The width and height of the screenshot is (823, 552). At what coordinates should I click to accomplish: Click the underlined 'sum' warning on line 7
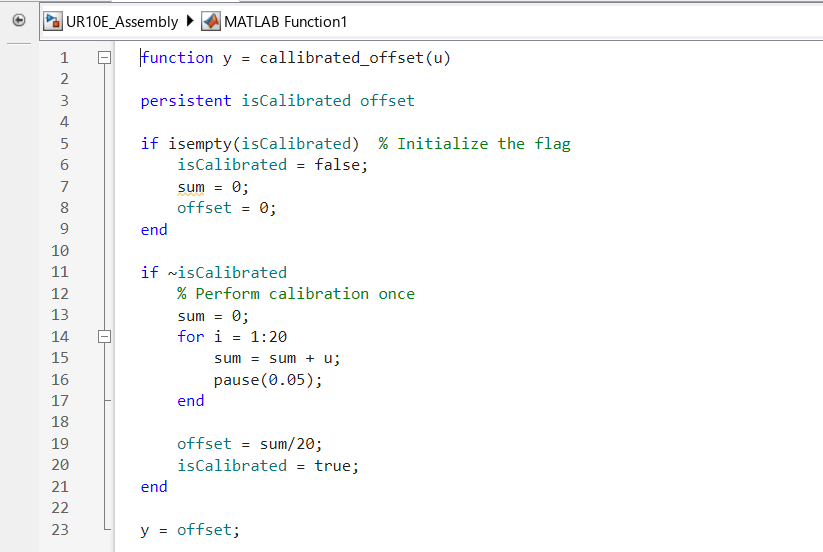pyautogui.click(x=191, y=187)
